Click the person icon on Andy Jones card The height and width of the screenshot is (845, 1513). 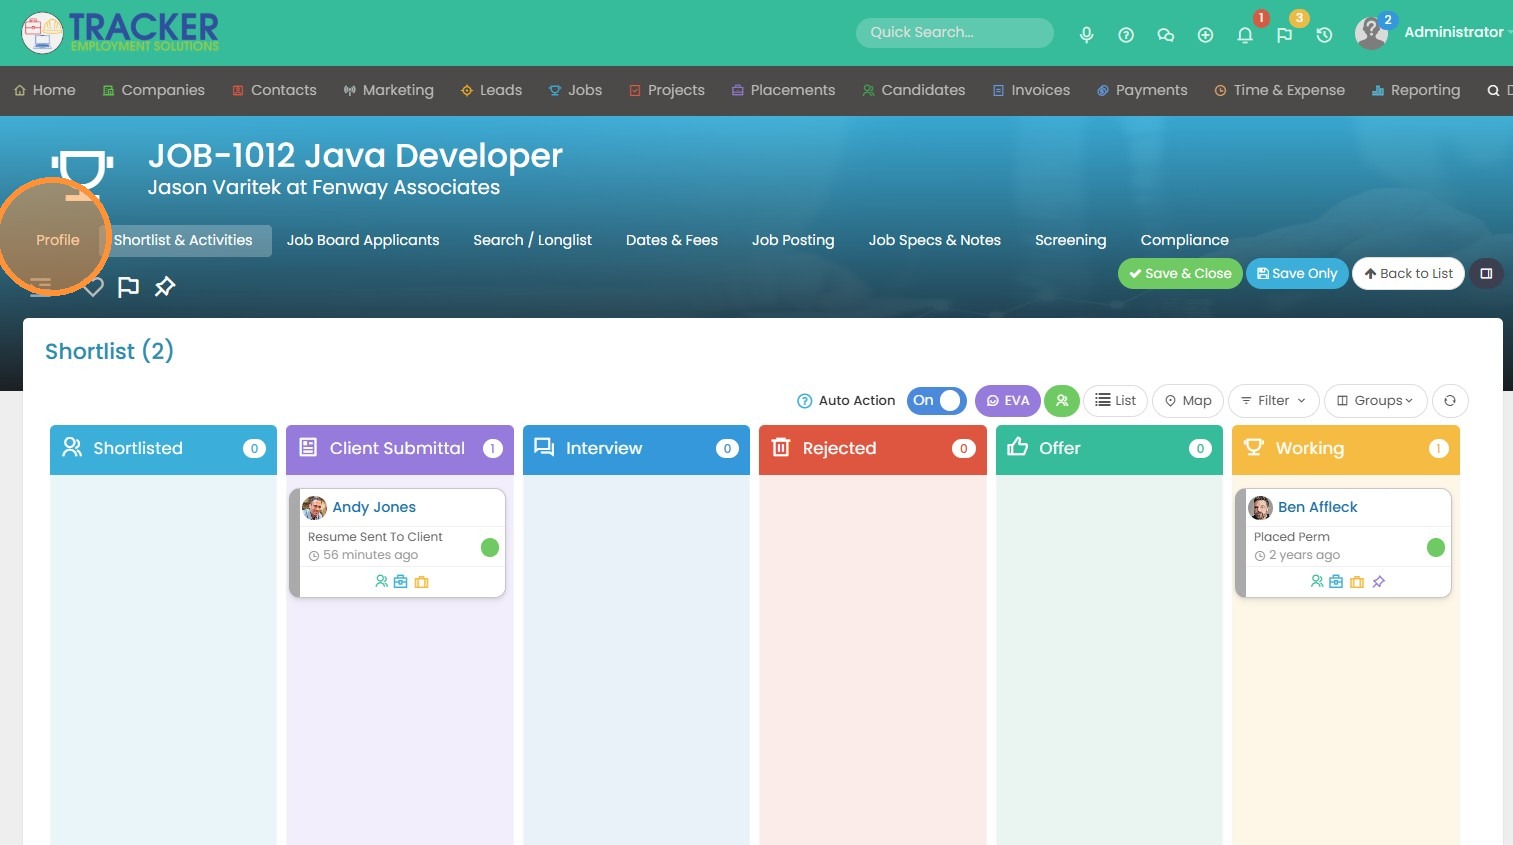381,581
